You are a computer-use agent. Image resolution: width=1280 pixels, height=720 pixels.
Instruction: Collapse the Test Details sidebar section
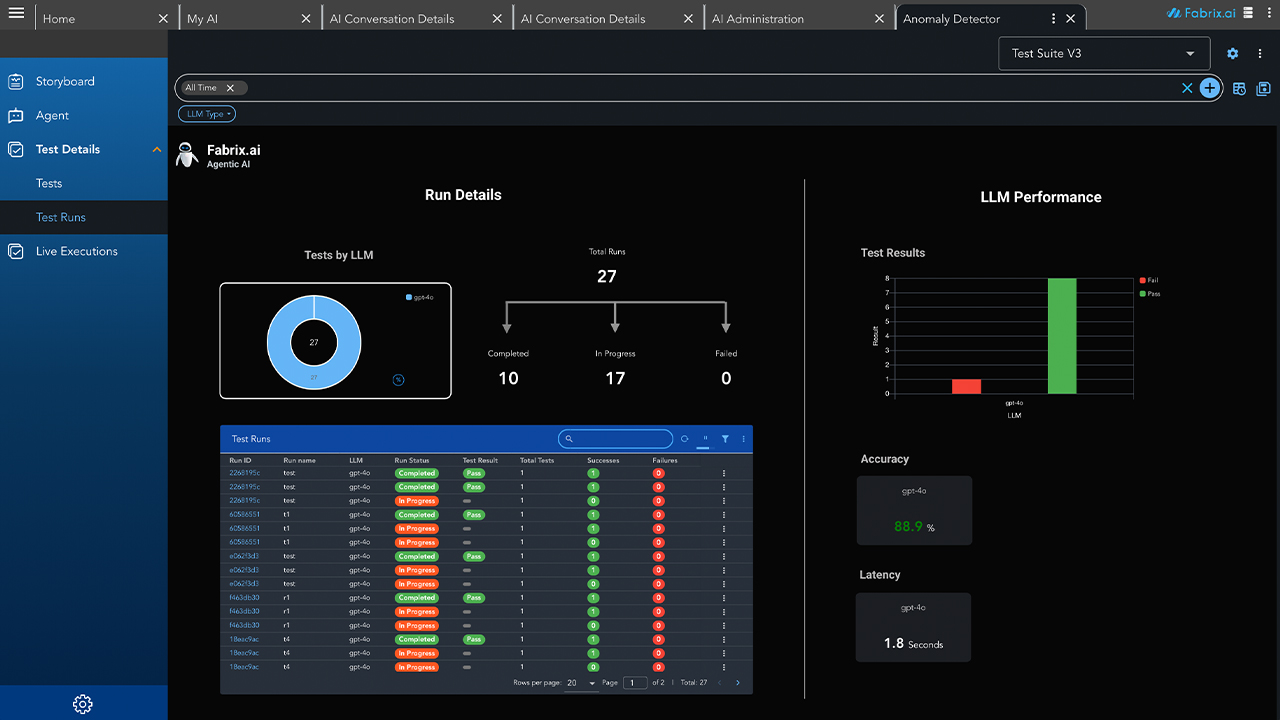pos(156,150)
